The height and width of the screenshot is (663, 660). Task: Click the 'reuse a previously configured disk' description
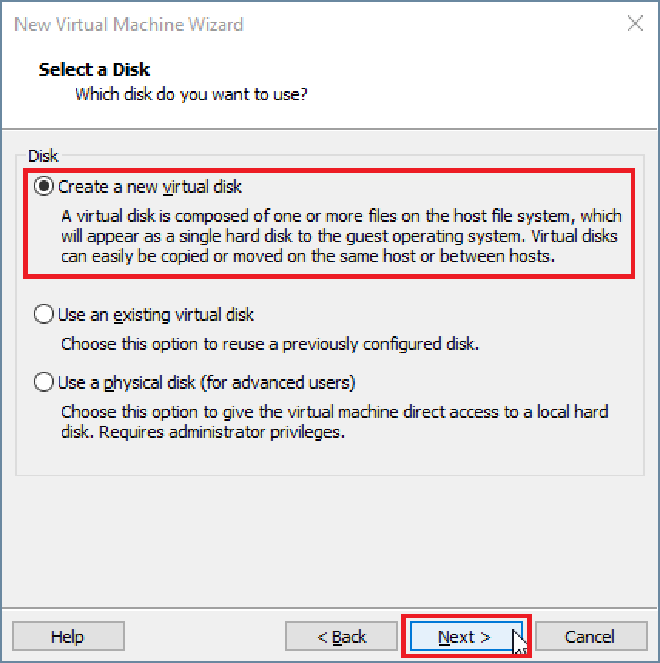click(270, 344)
